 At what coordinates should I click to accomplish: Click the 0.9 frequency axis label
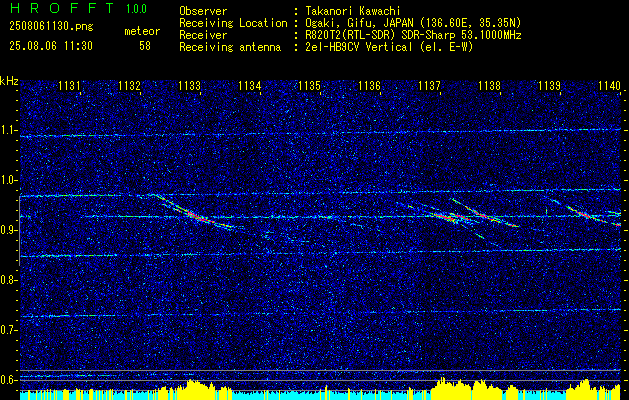pos(8,230)
